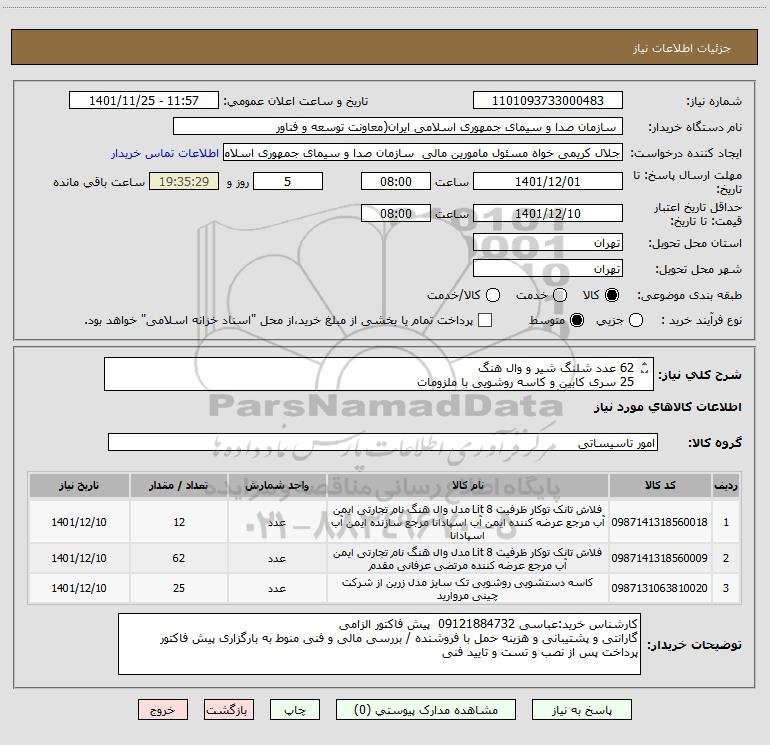The image size is (770, 745).
Task: Click the واحد شمارش column header
Action: (x=277, y=485)
